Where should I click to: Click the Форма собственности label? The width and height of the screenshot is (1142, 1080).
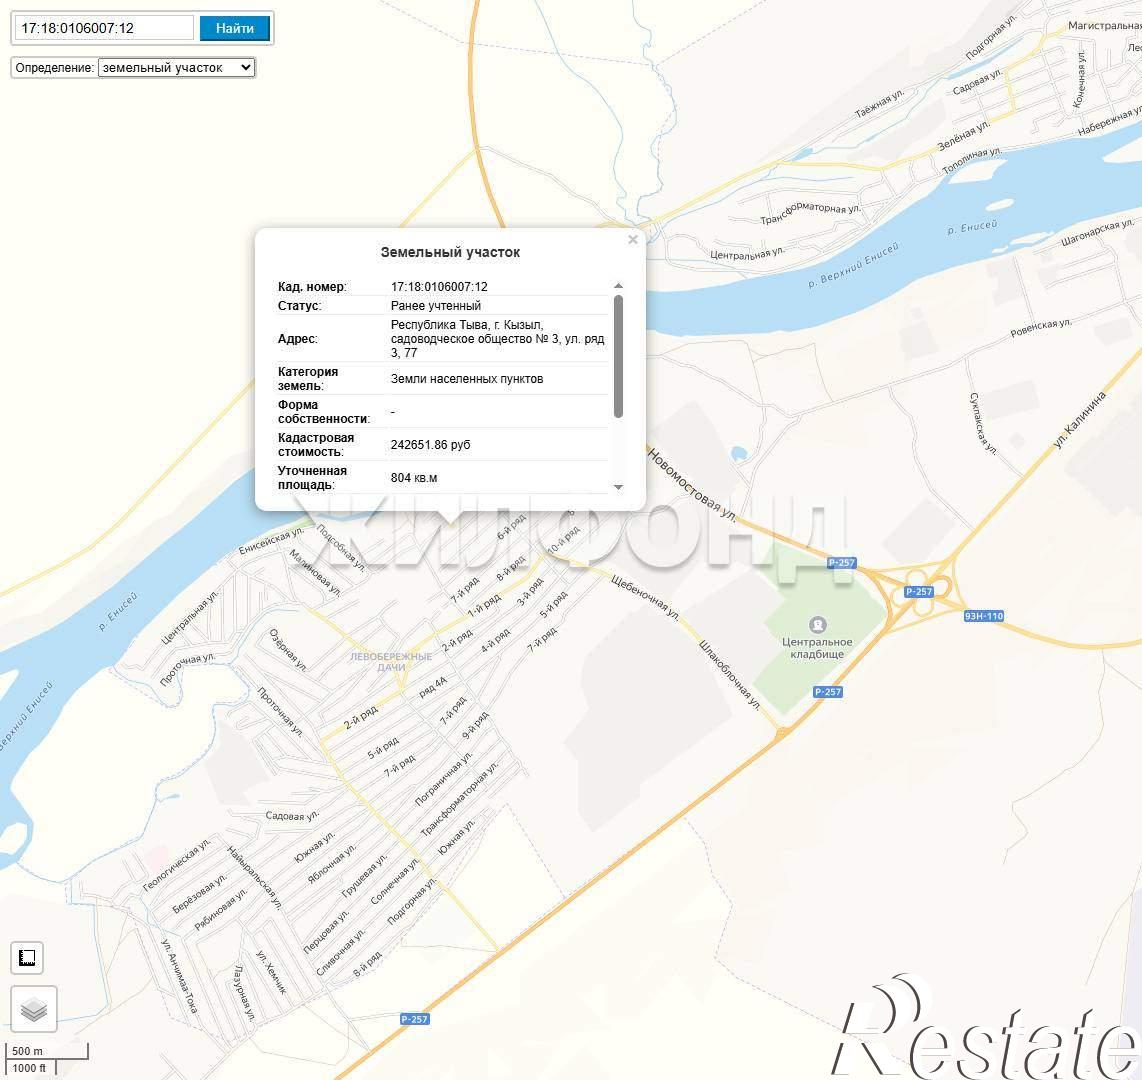(x=324, y=411)
